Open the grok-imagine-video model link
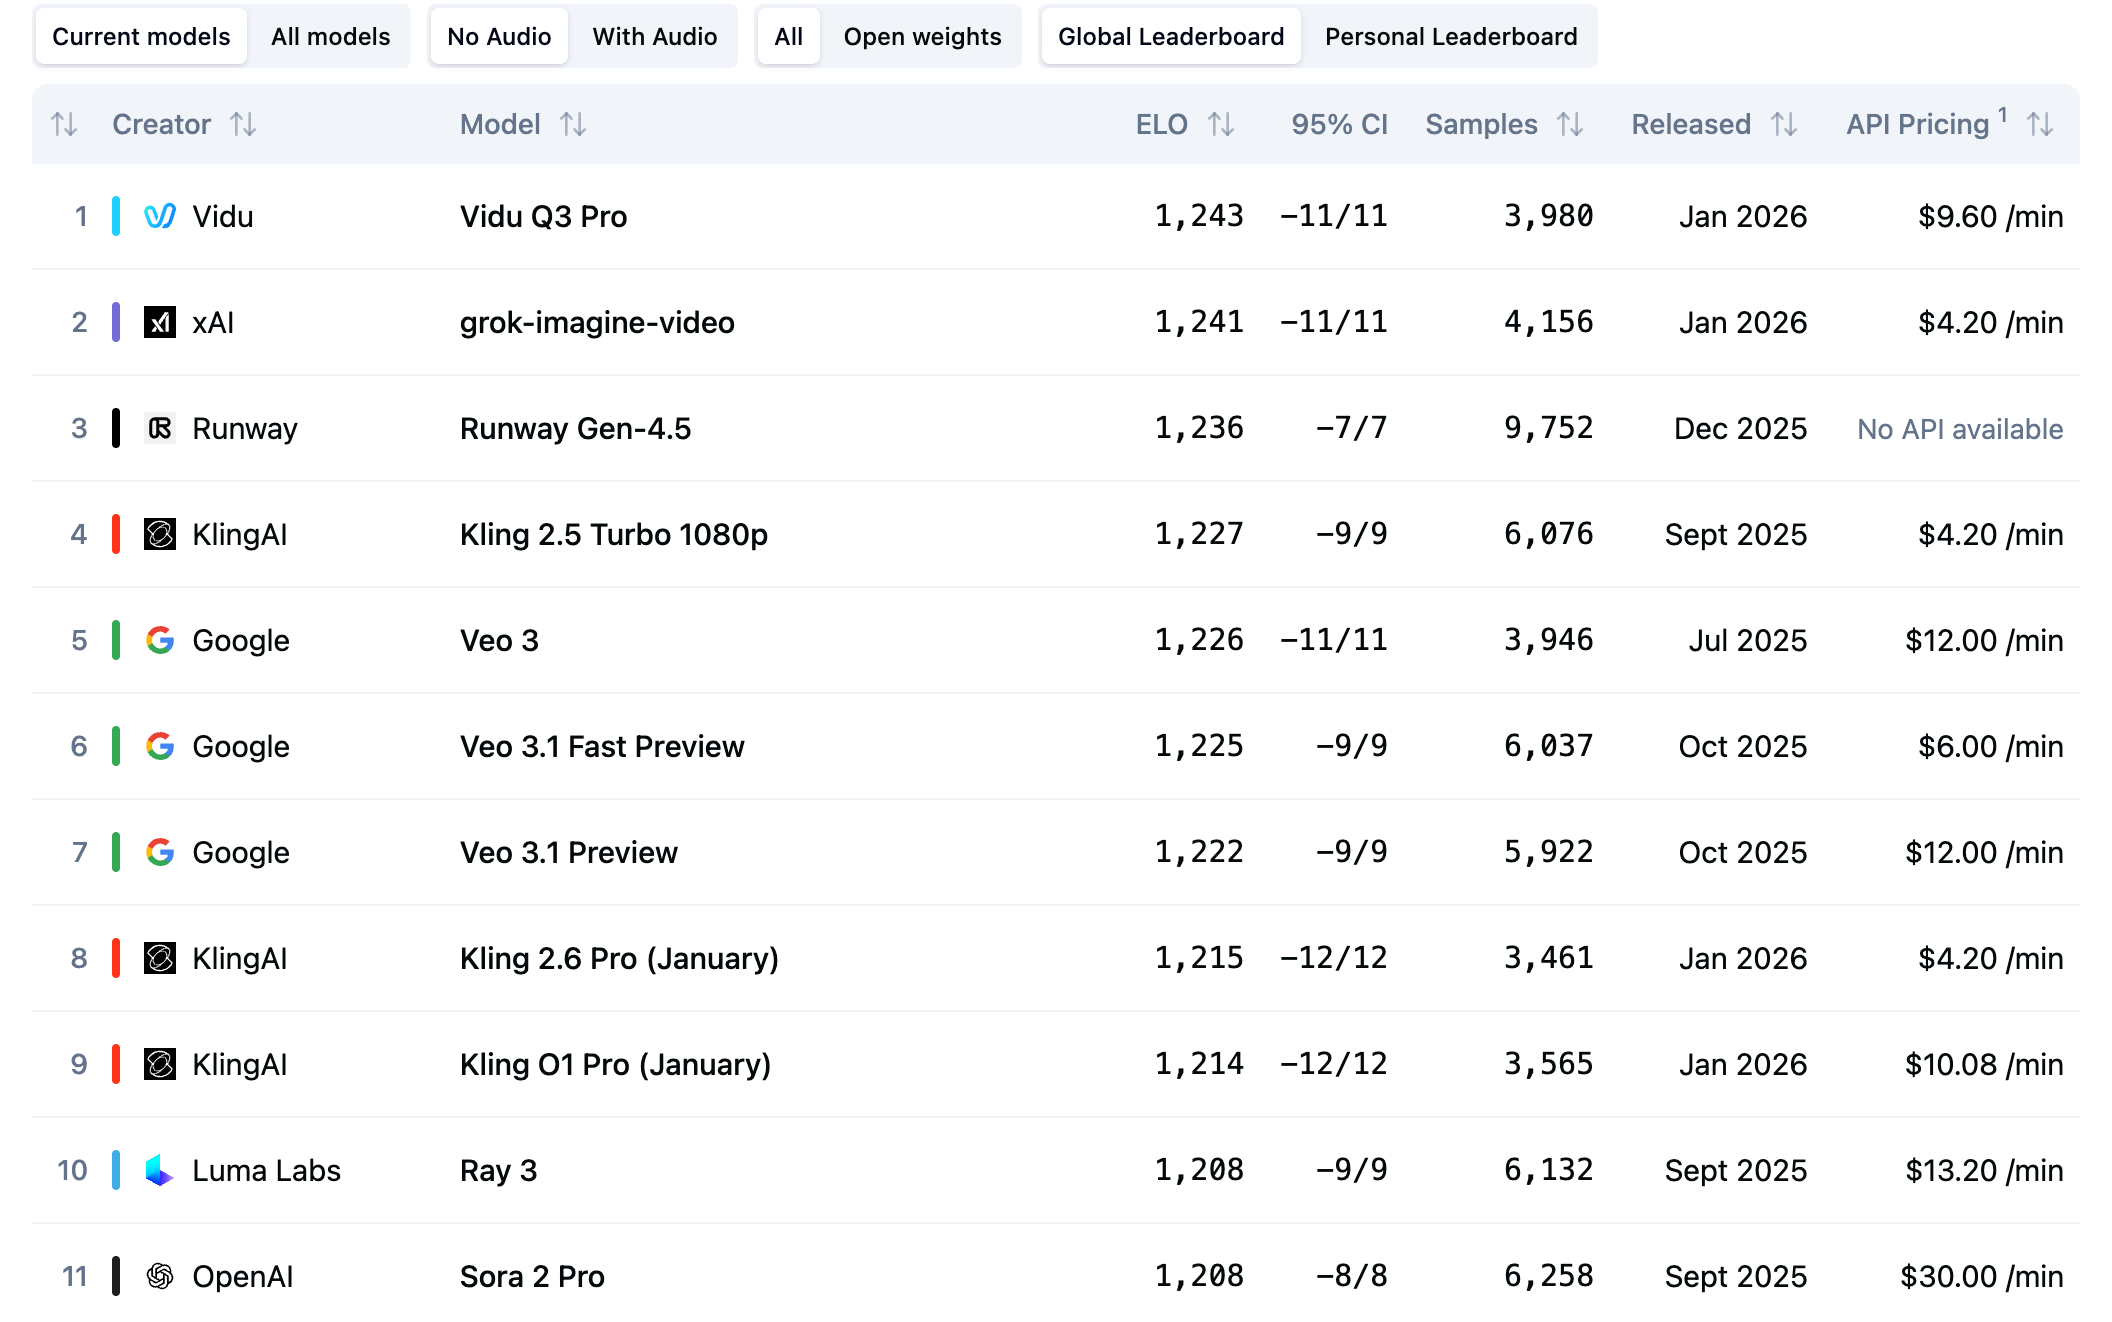 597,322
